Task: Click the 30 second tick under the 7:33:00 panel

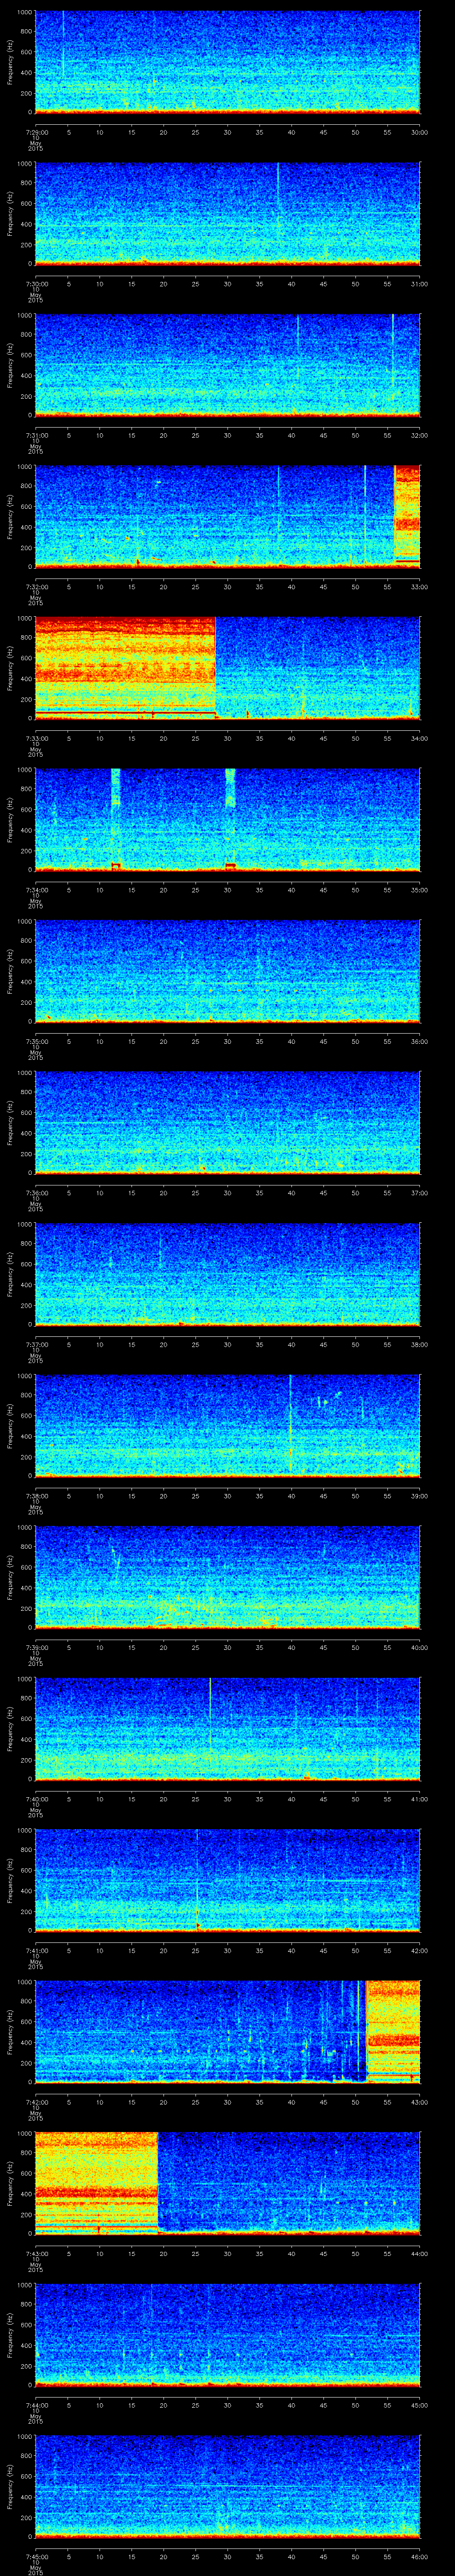Action: tap(228, 738)
